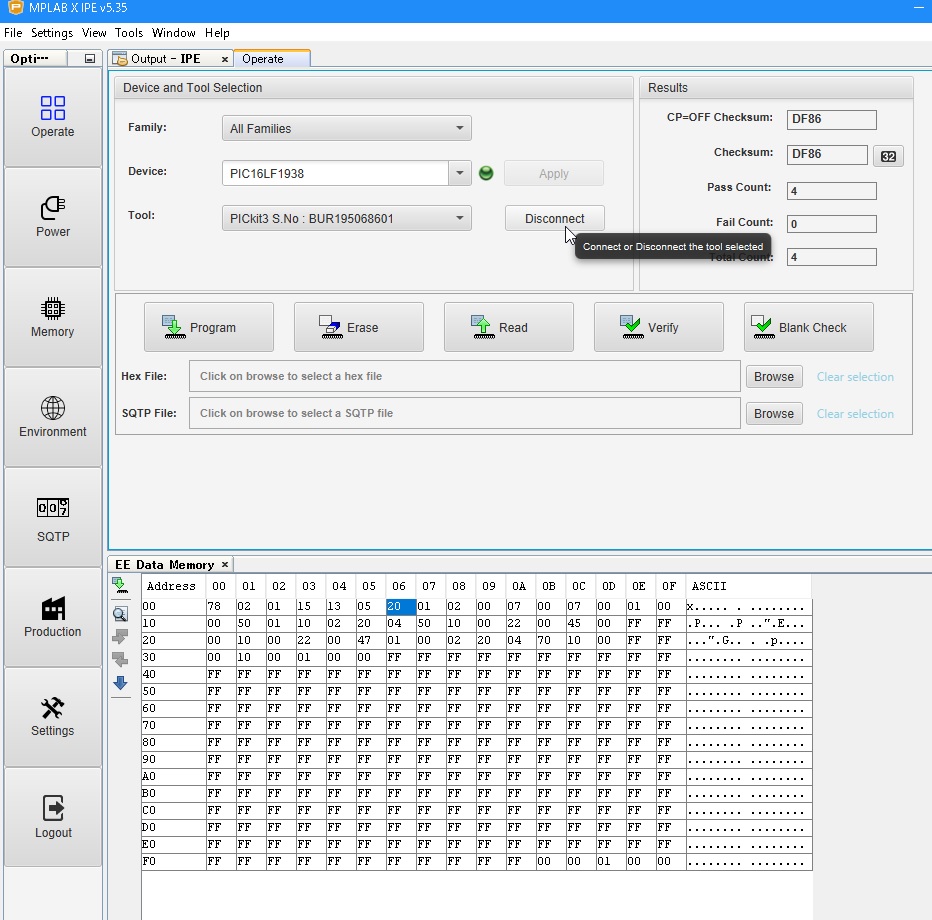Open the Operate sidebar panel
Screen dimensions: 932x920
(x=53, y=118)
